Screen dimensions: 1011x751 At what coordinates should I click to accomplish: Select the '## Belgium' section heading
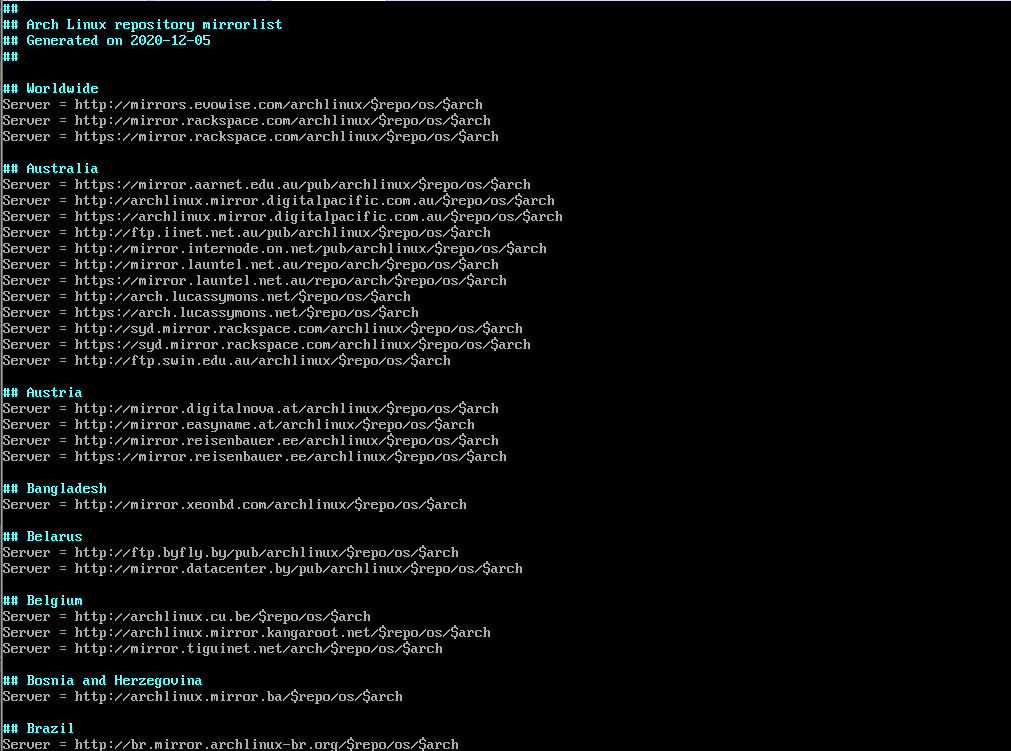point(42,601)
